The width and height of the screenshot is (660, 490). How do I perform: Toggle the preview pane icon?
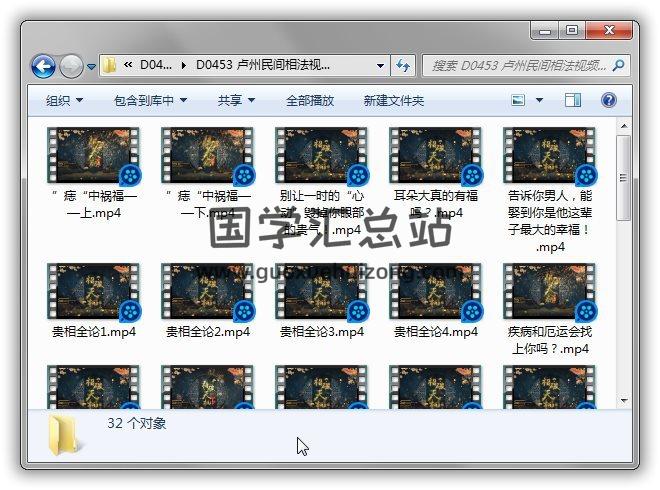pos(573,101)
